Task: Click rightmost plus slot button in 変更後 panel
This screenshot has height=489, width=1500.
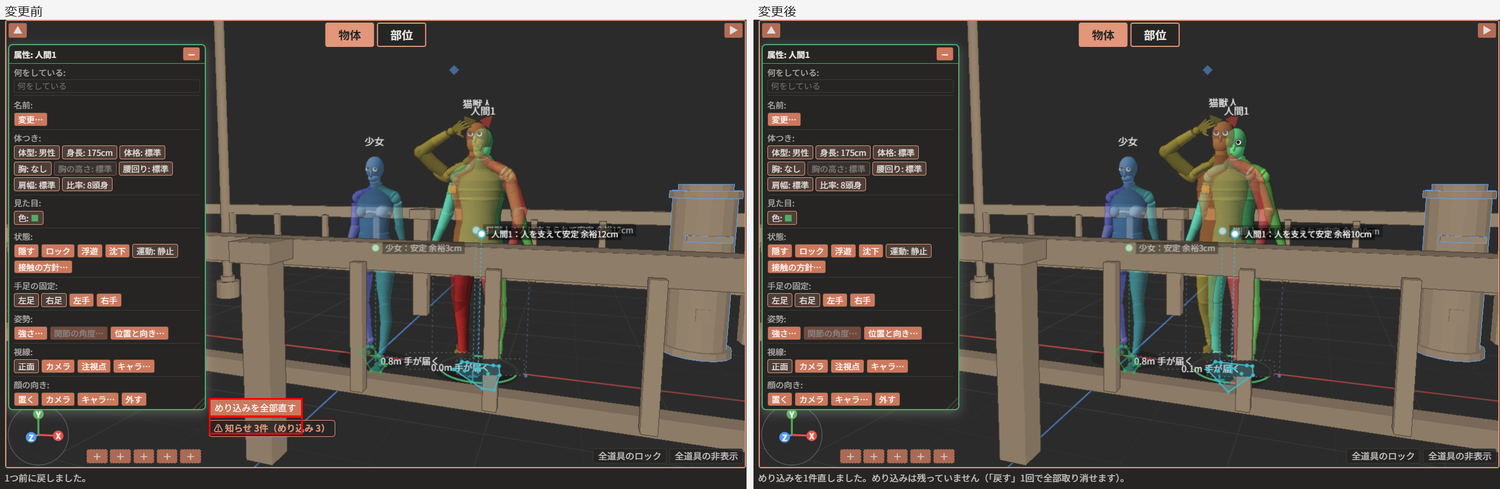Action: click(944, 456)
